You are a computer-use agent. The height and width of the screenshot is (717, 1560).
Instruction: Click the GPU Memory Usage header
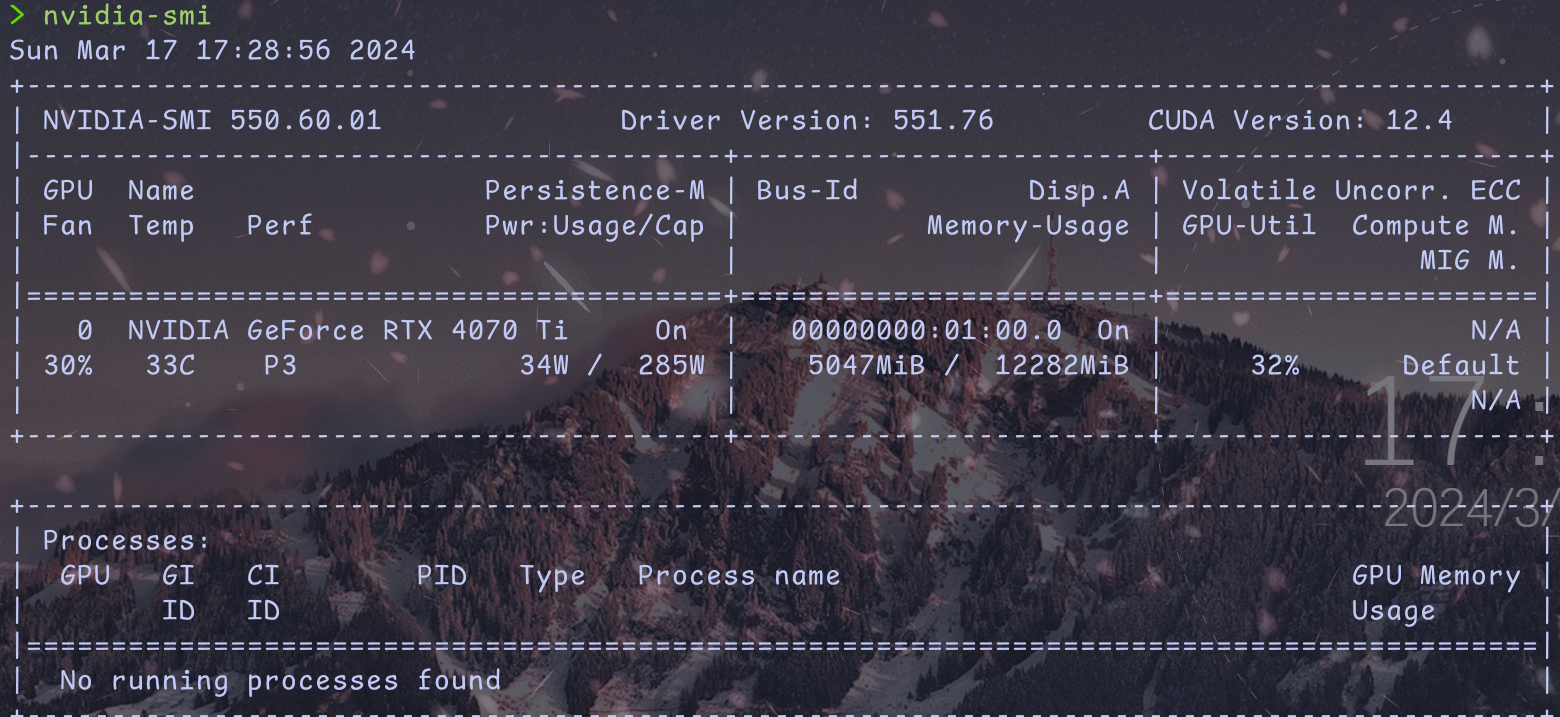1436,593
